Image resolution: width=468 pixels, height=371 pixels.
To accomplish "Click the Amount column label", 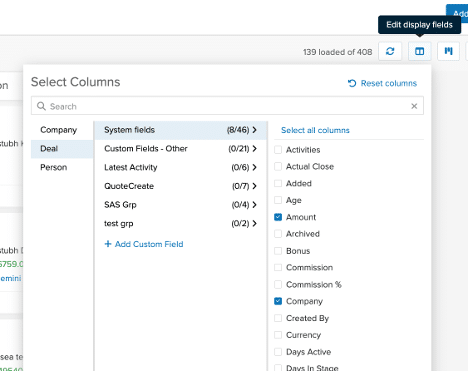I will [301, 217].
